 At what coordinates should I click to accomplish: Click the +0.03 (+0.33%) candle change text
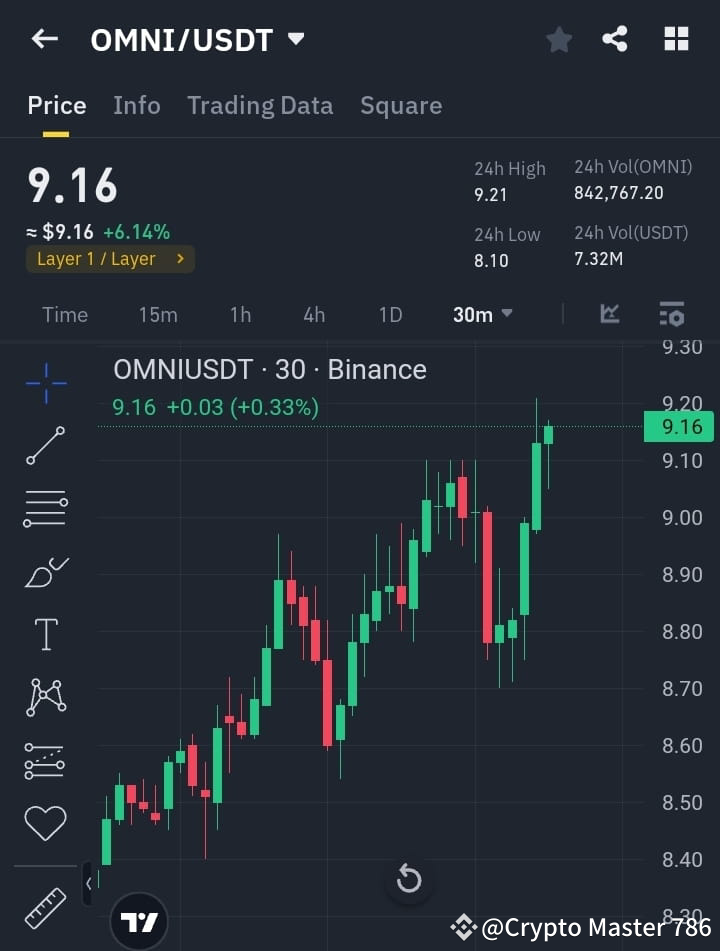(243, 407)
